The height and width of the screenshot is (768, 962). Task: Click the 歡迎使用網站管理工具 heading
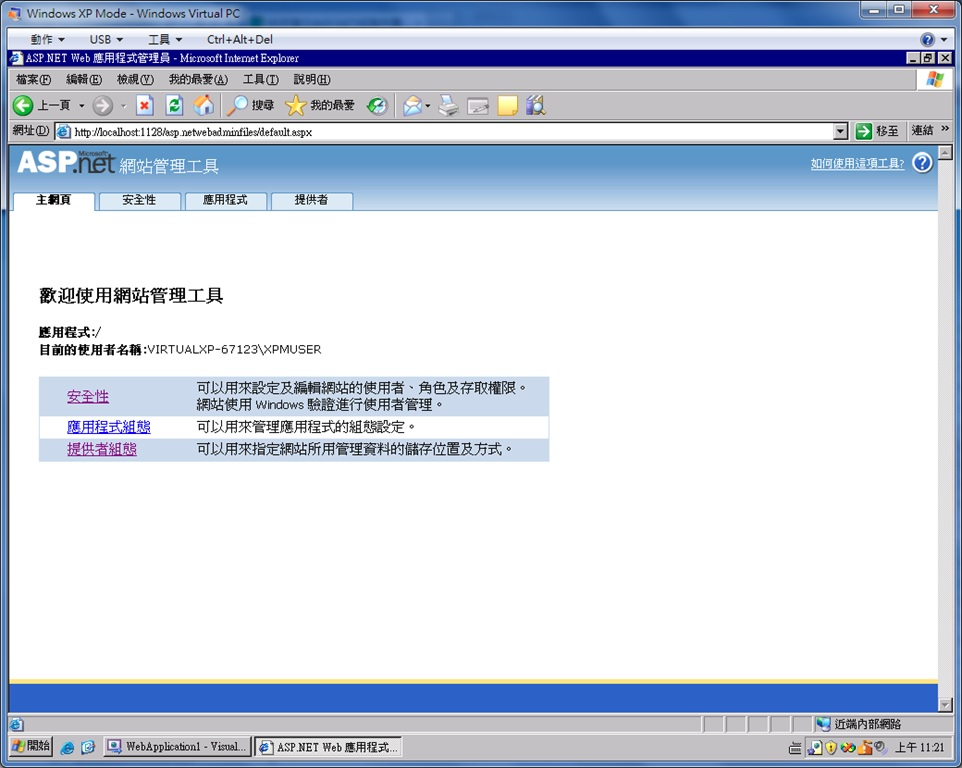131,296
